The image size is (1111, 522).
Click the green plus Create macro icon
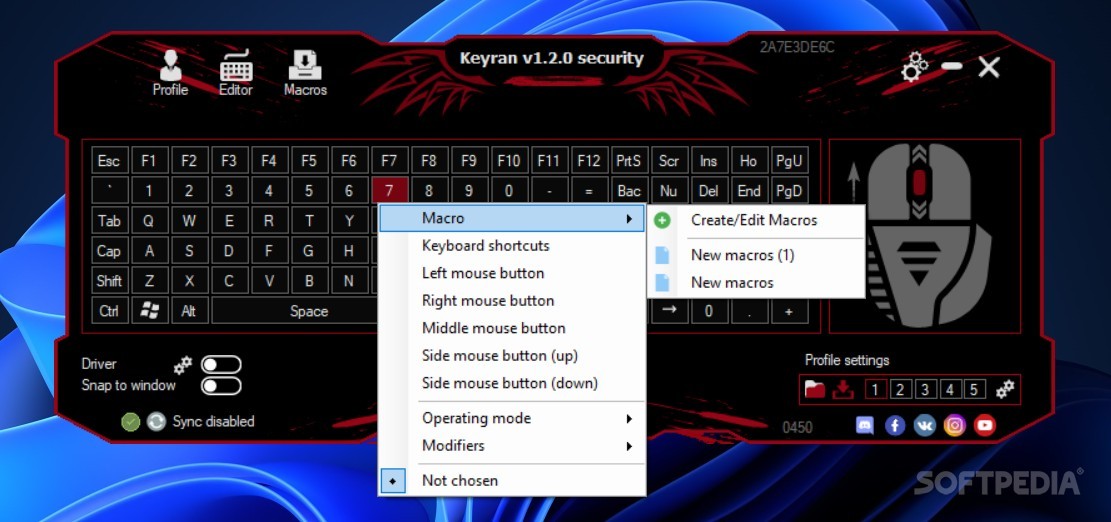point(662,220)
